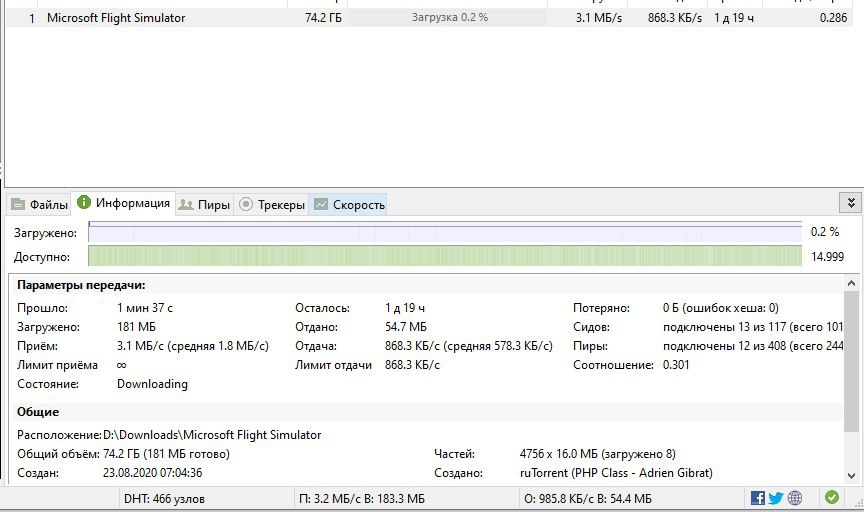Click the availability value 14.999
The width and height of the screenshot is (864, 512).
(x=827, y=256)
